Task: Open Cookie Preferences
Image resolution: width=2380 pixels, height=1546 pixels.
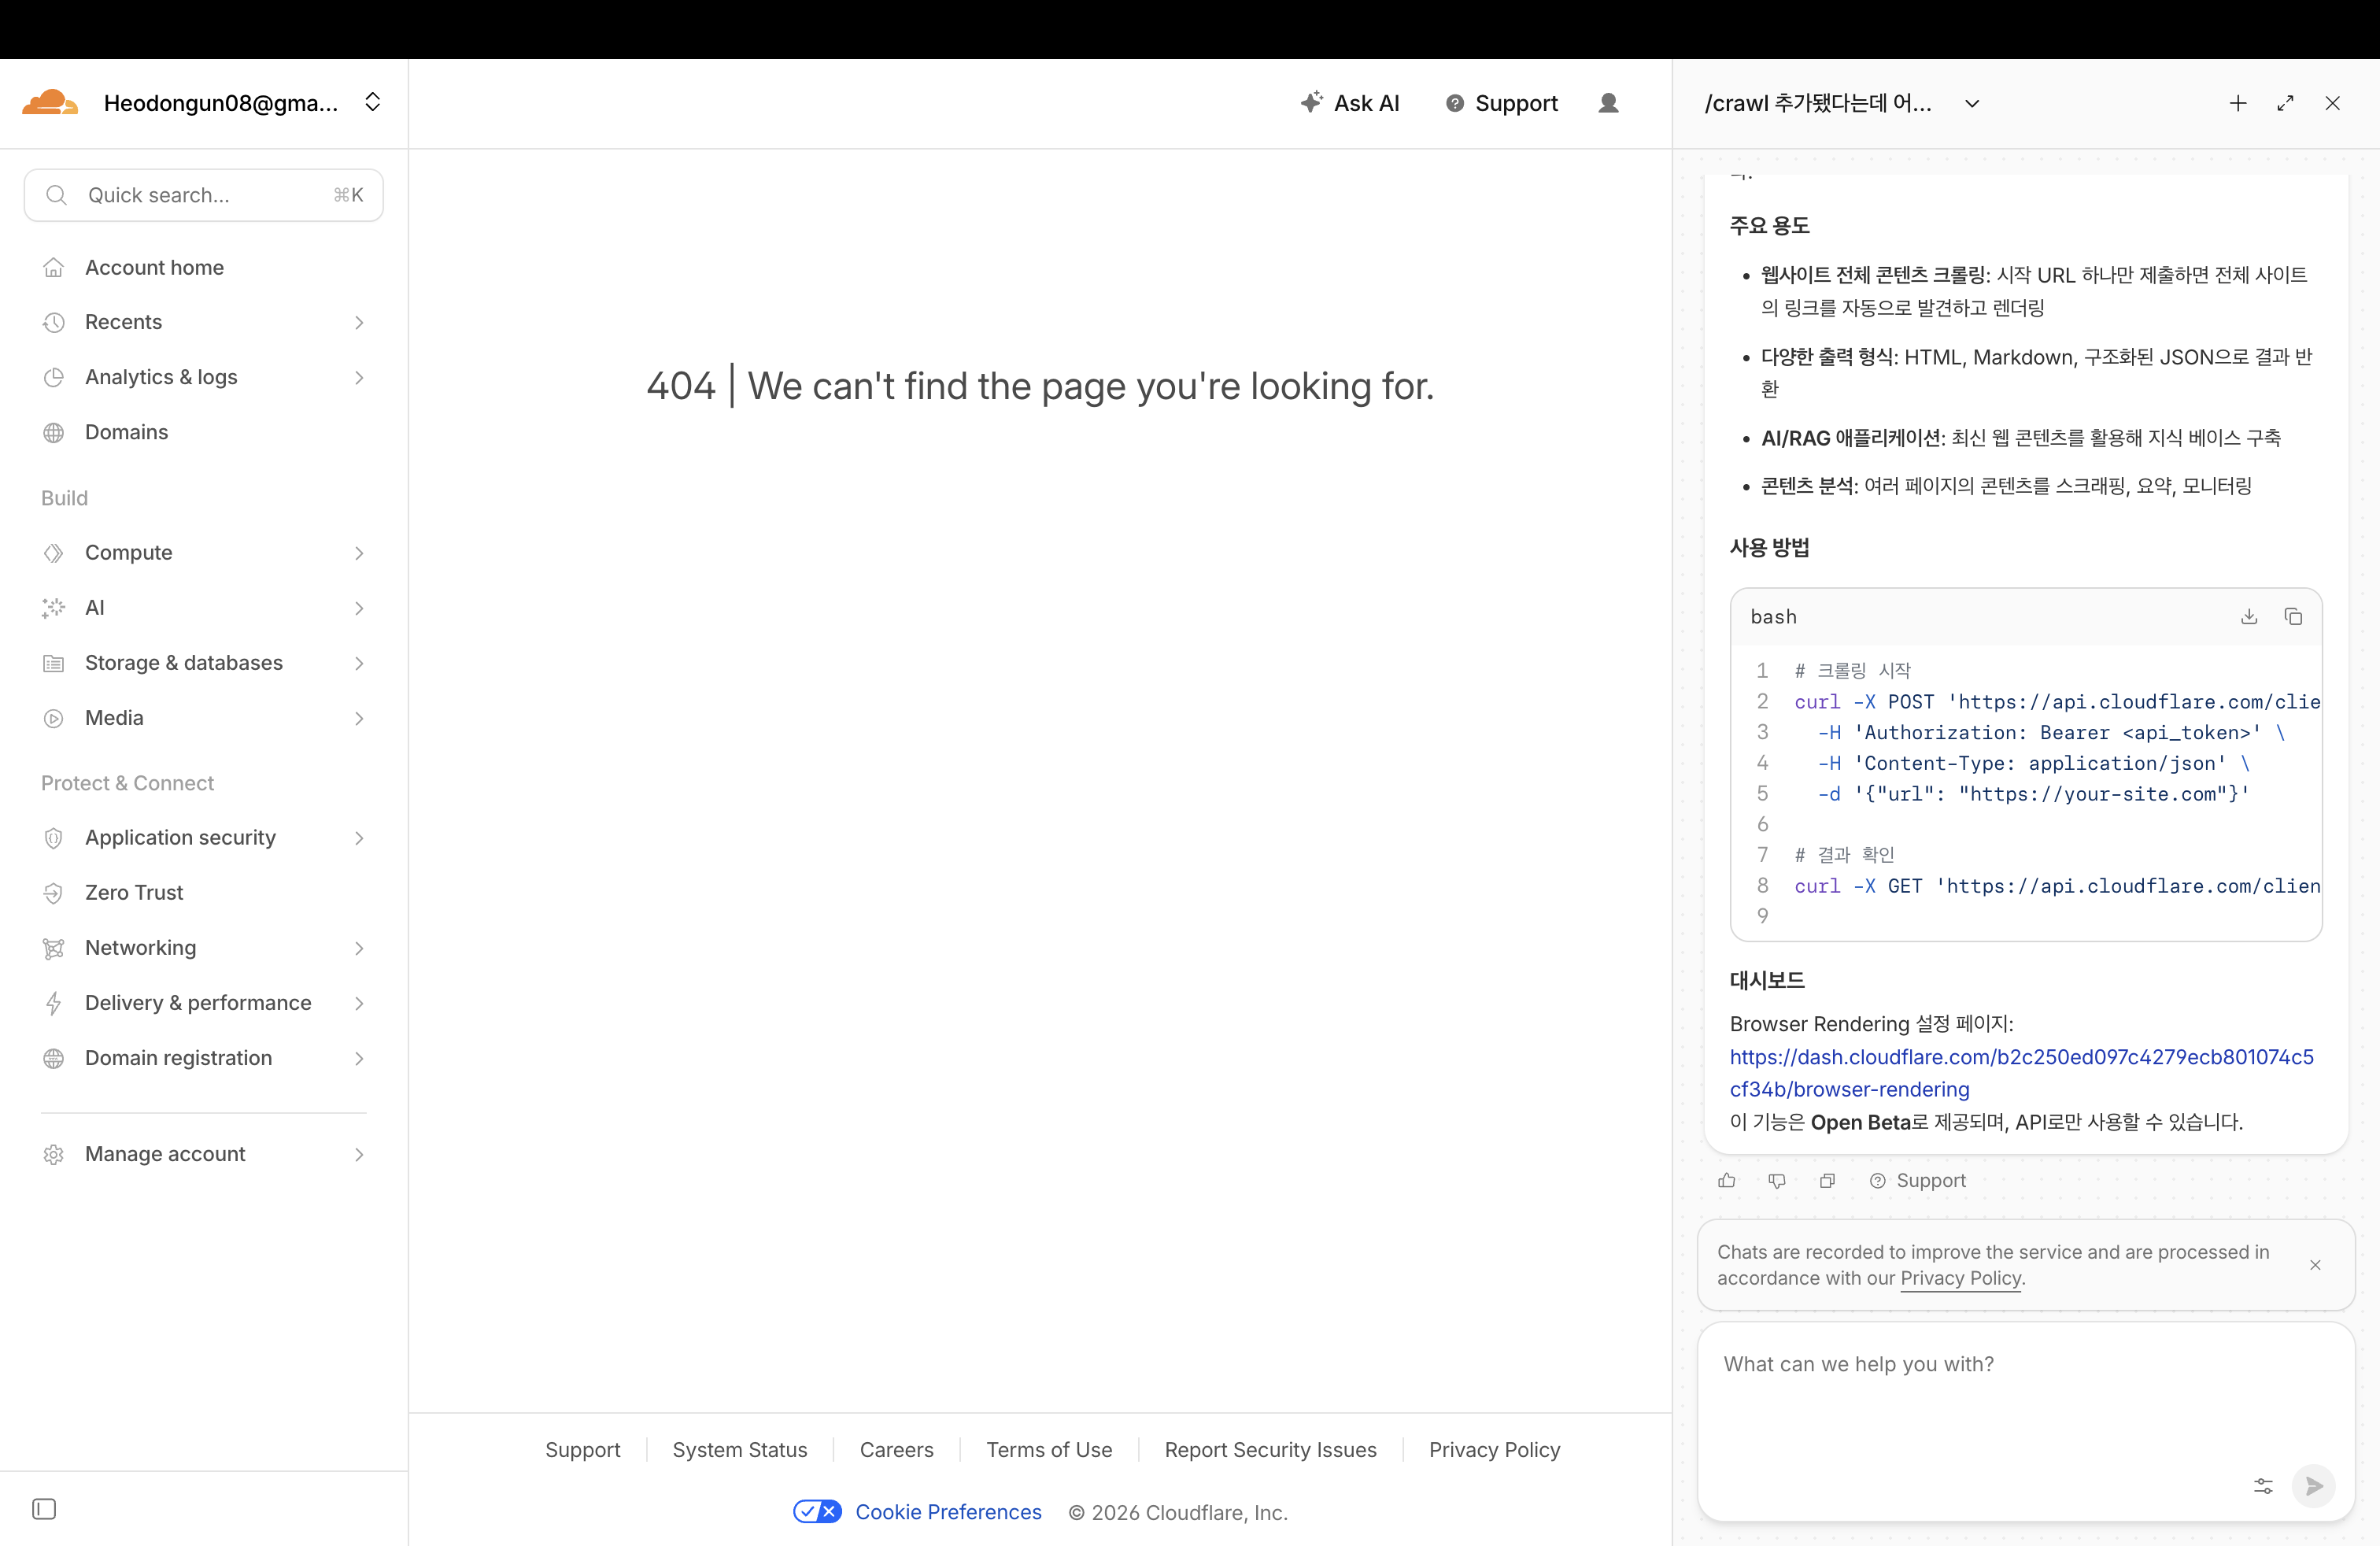Action: click(x=948, y=1512)
